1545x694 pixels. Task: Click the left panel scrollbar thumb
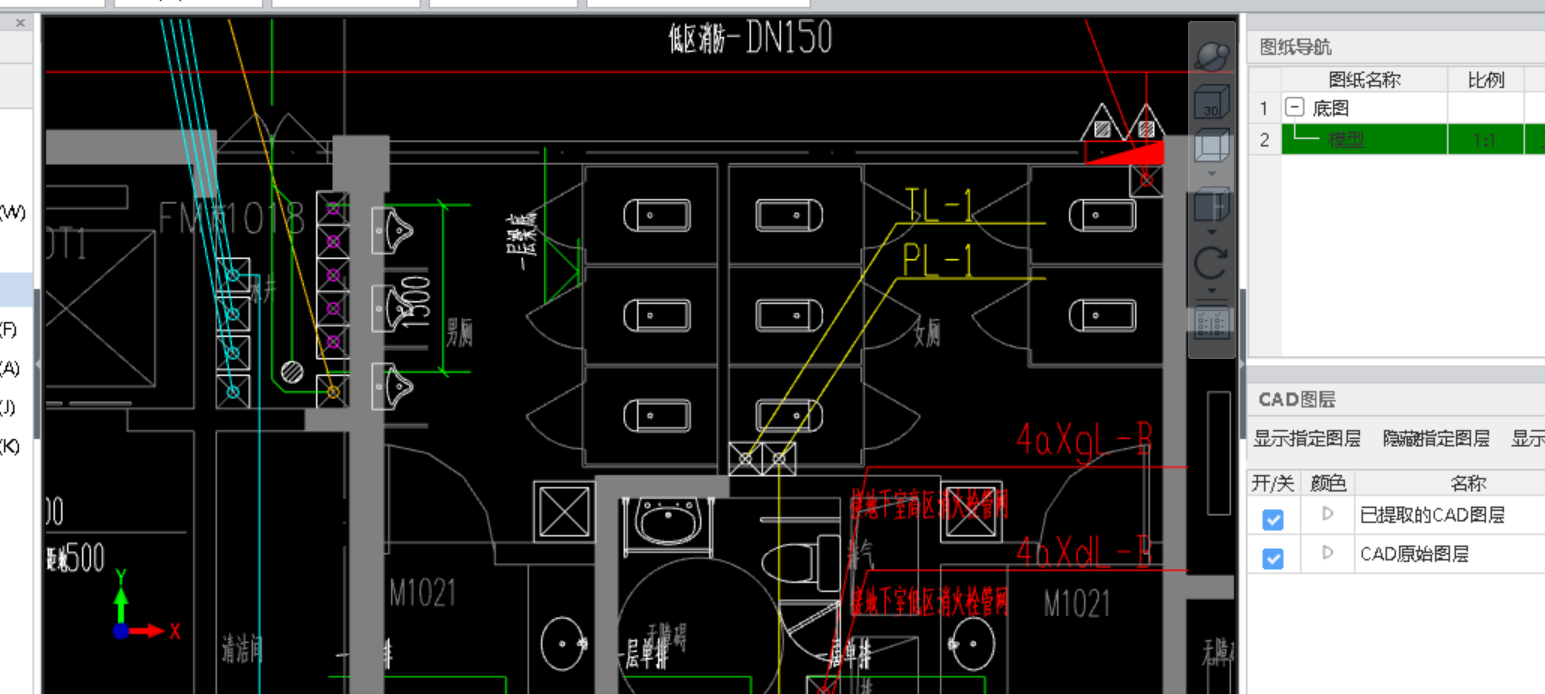37,365
